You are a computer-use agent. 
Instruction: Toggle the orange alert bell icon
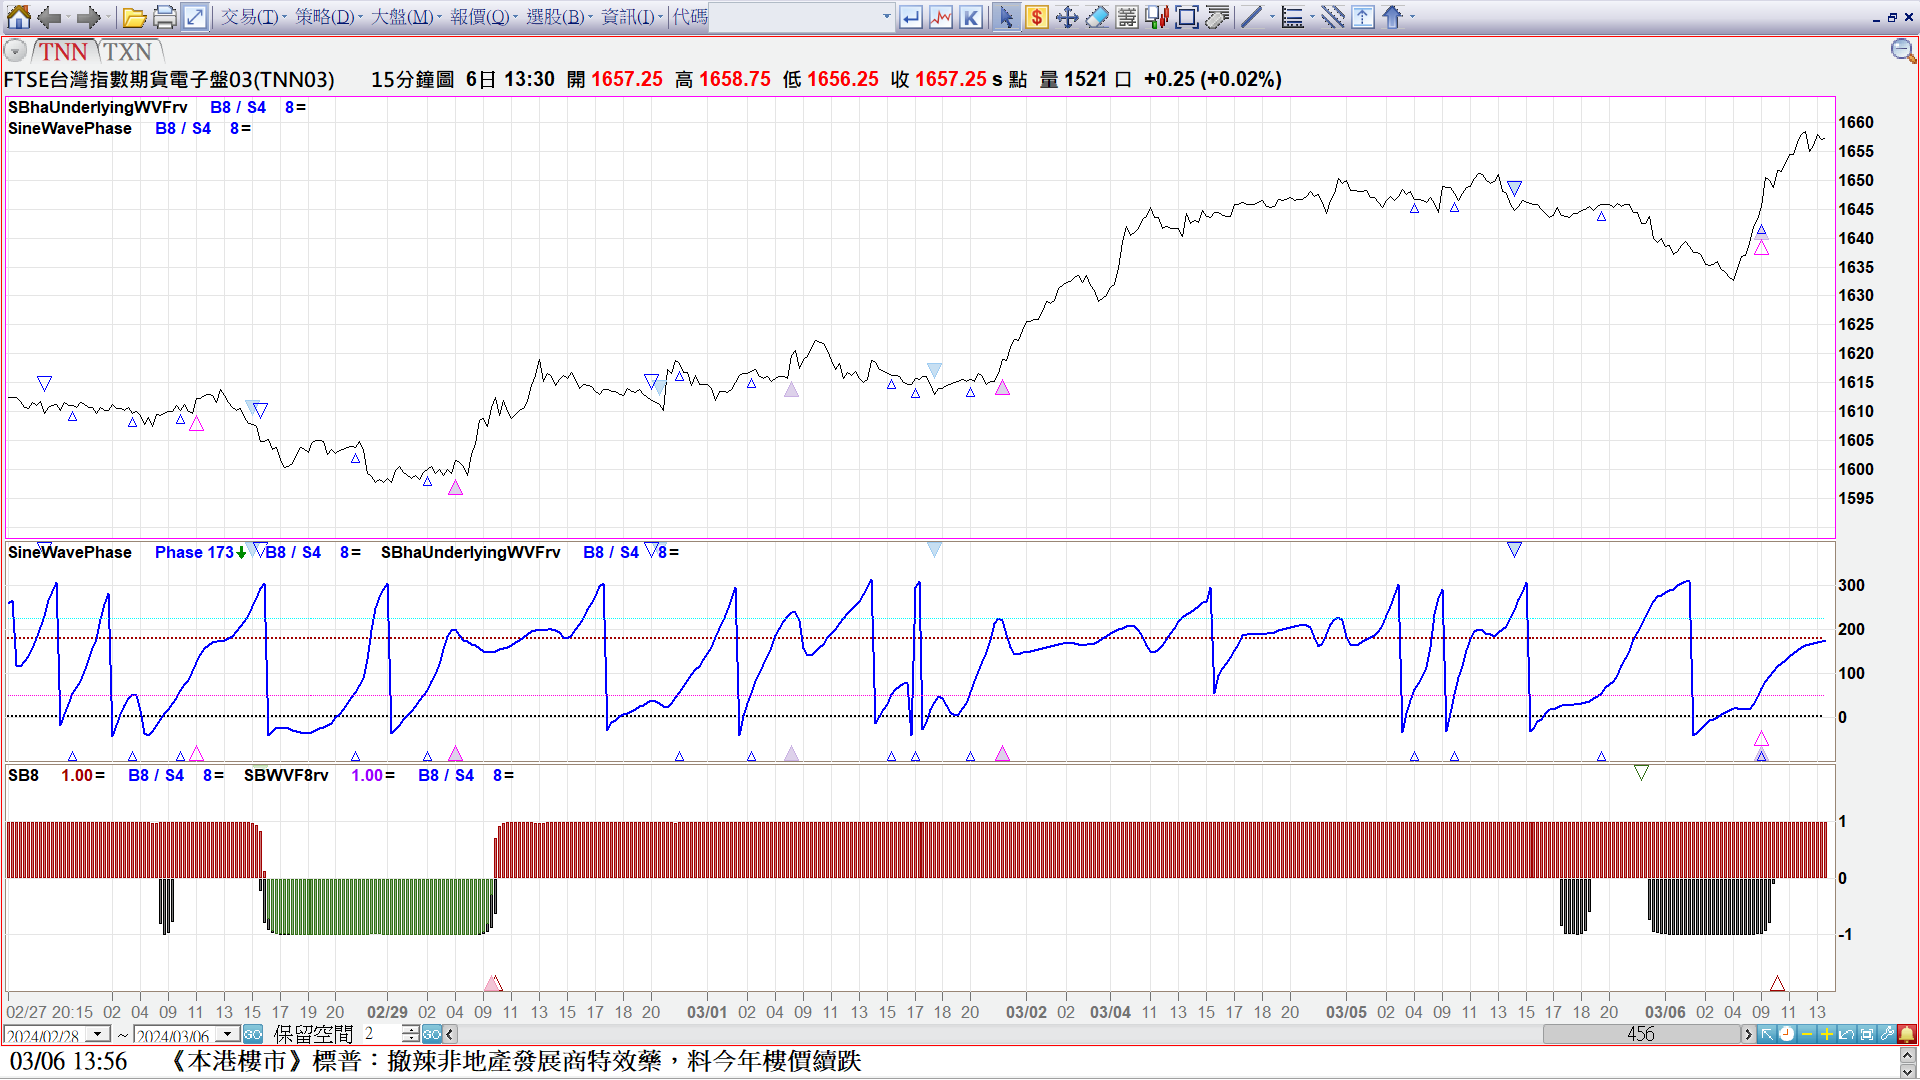(1907, 1034)
